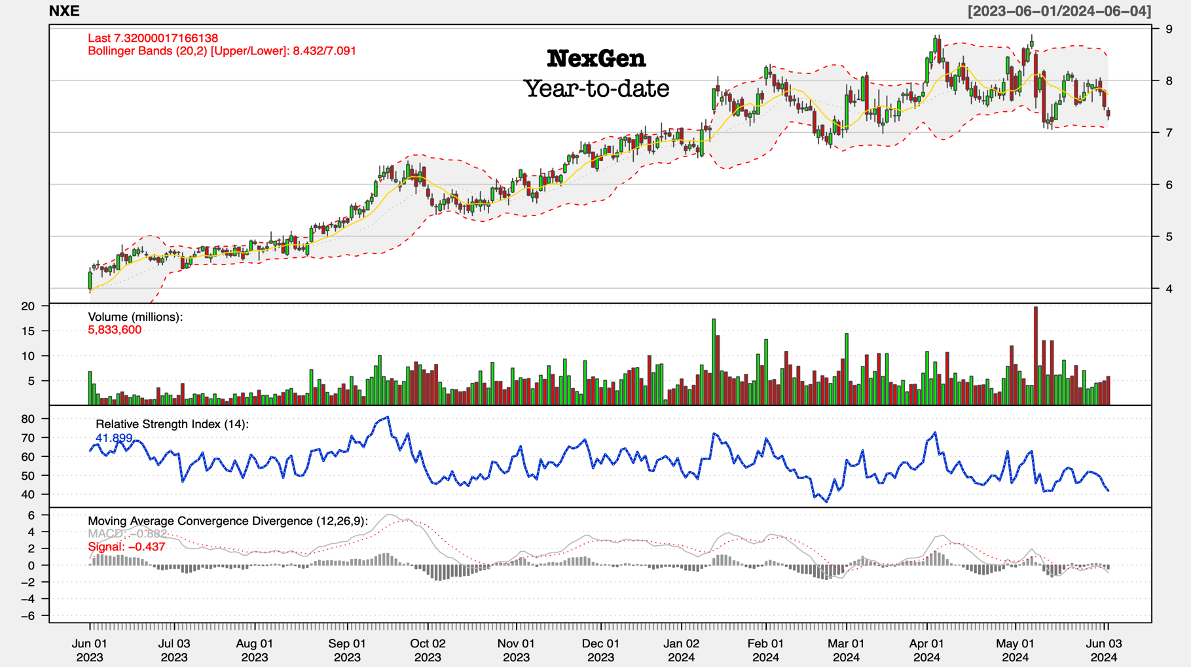
Task: Click the RSI value 41.899
Action: (x=114, y=438)
